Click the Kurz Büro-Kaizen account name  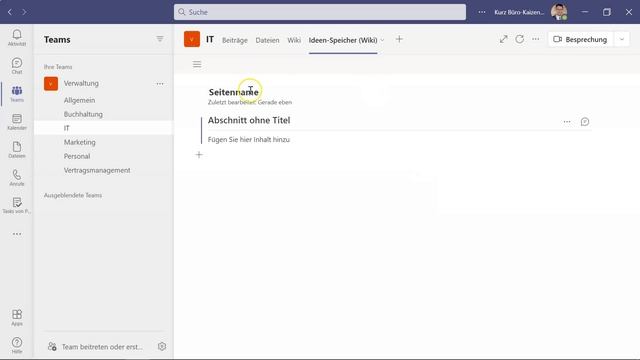(x=519, y=12)
